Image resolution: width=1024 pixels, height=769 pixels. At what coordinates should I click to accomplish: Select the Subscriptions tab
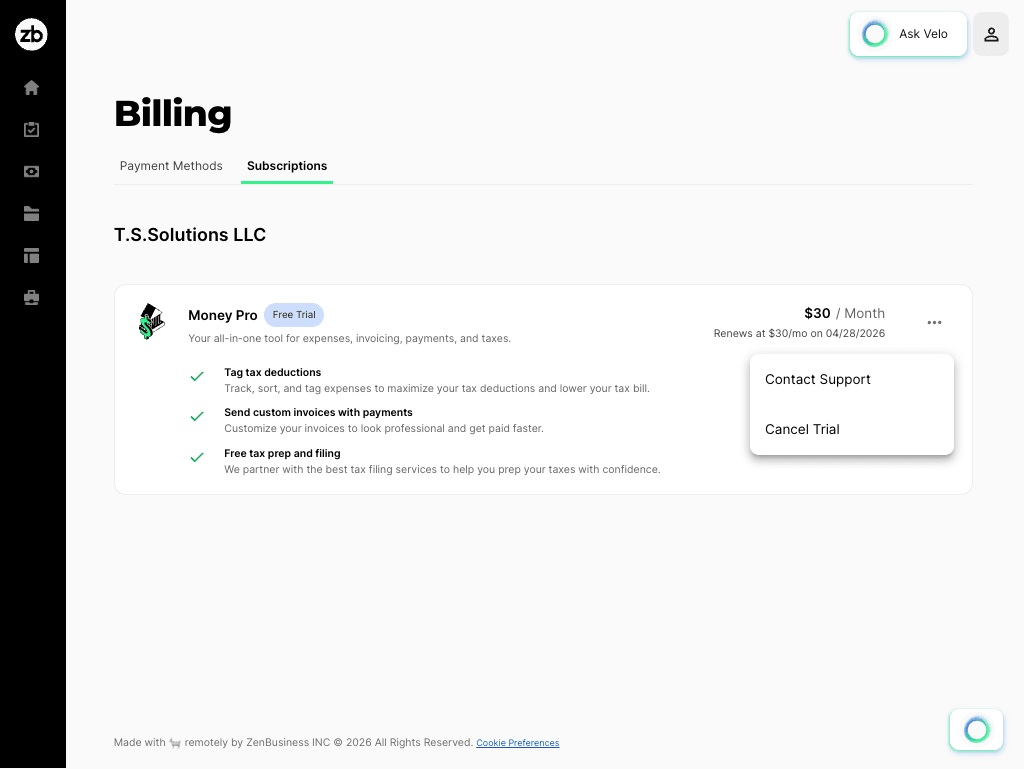[287, 166]
